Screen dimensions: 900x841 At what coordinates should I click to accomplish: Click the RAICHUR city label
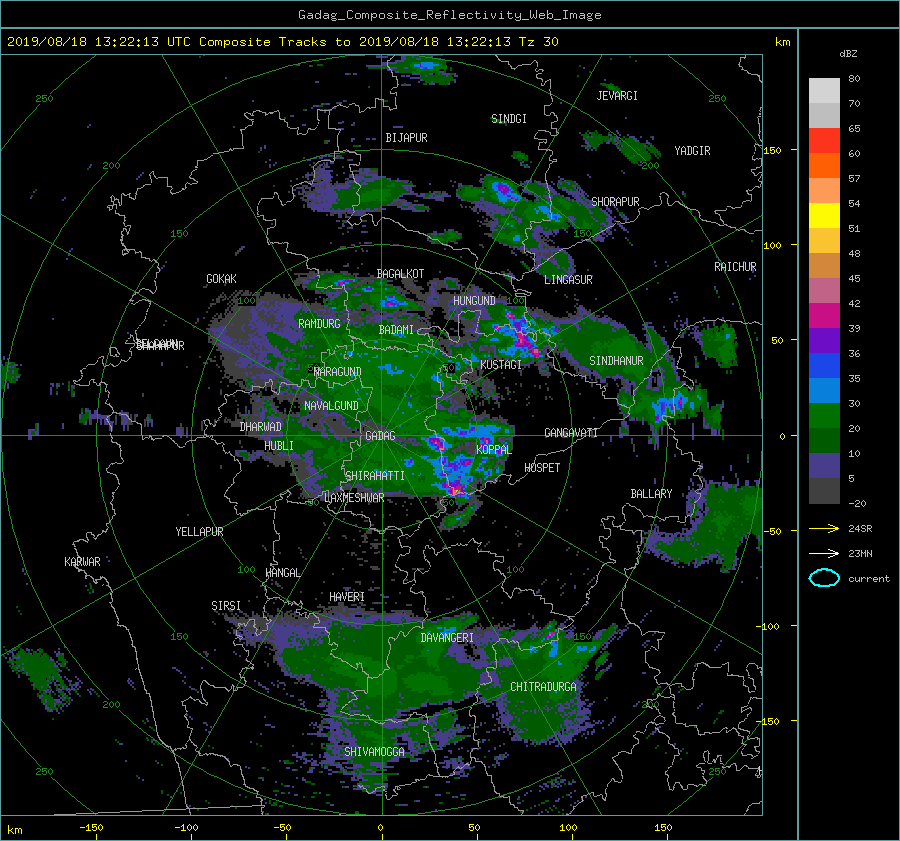(735, 267)
